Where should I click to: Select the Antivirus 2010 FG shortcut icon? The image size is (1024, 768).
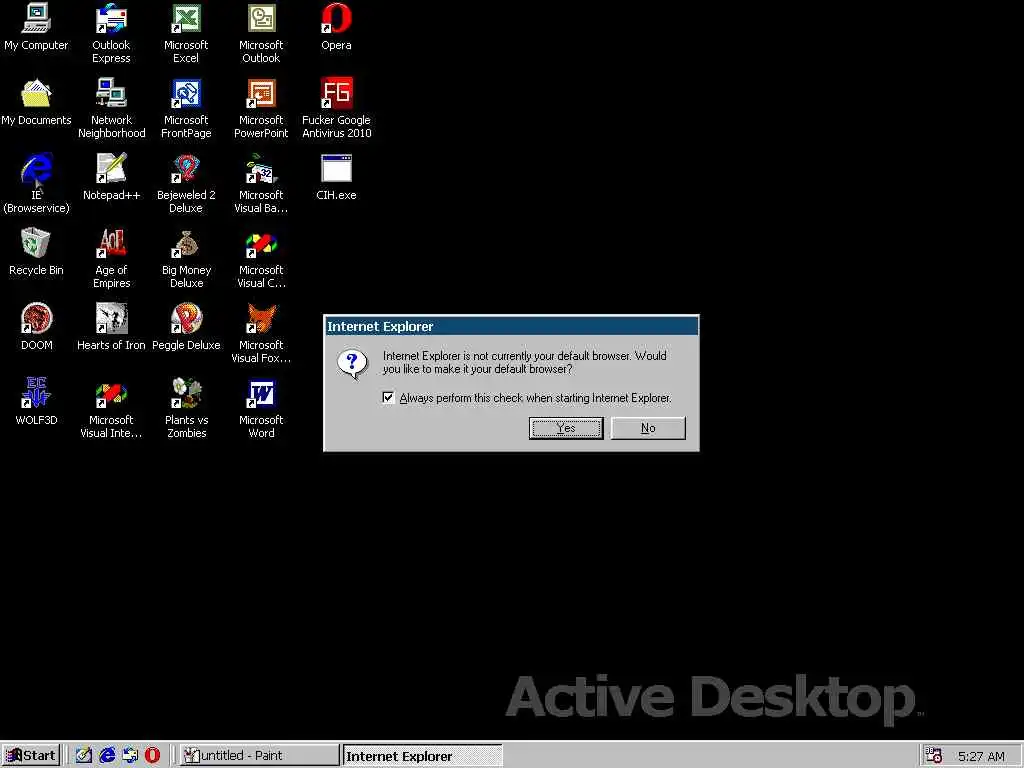(x=336, y=93)
